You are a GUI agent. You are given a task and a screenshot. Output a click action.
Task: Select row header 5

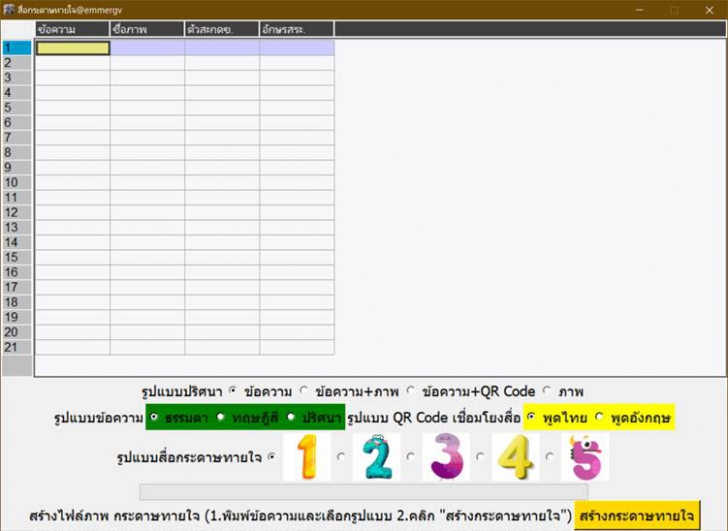(x=17, y=108)
